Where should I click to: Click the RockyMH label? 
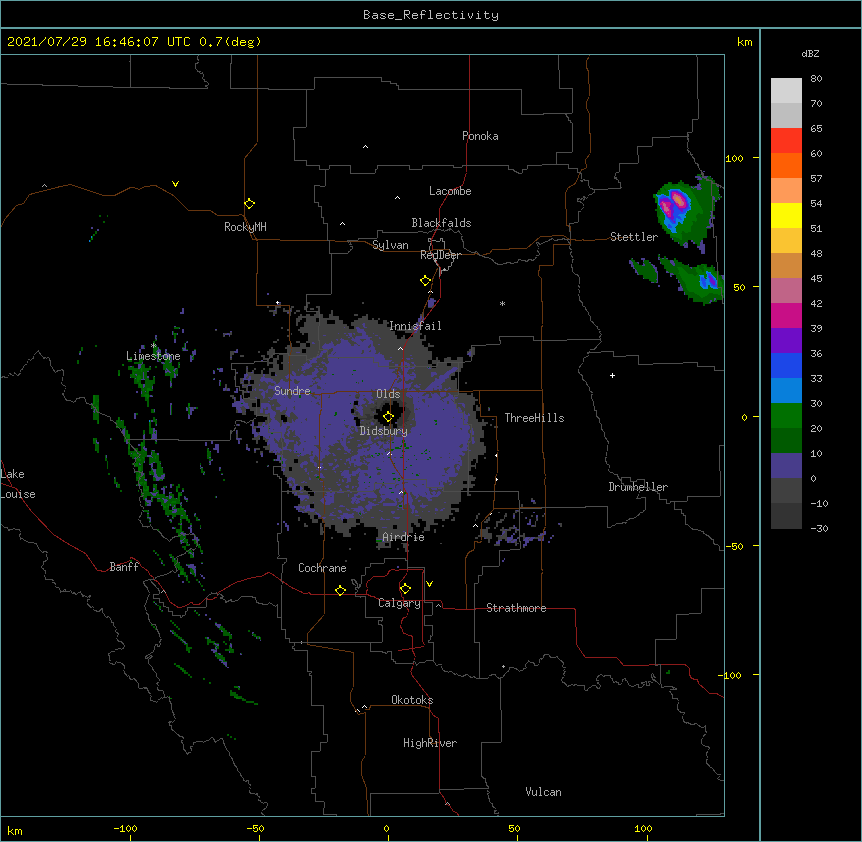(x=245, y=227)
